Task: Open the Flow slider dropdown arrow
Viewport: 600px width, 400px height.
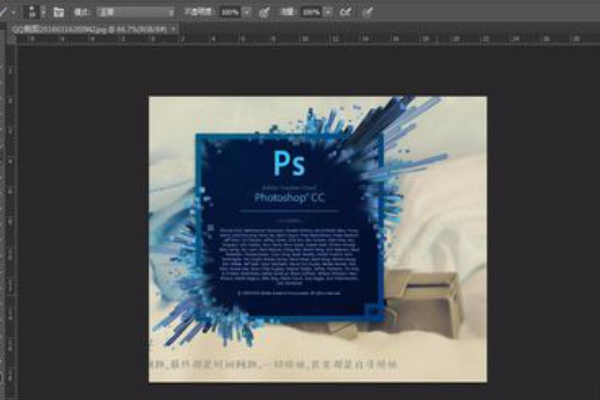Action: [328, 12]
